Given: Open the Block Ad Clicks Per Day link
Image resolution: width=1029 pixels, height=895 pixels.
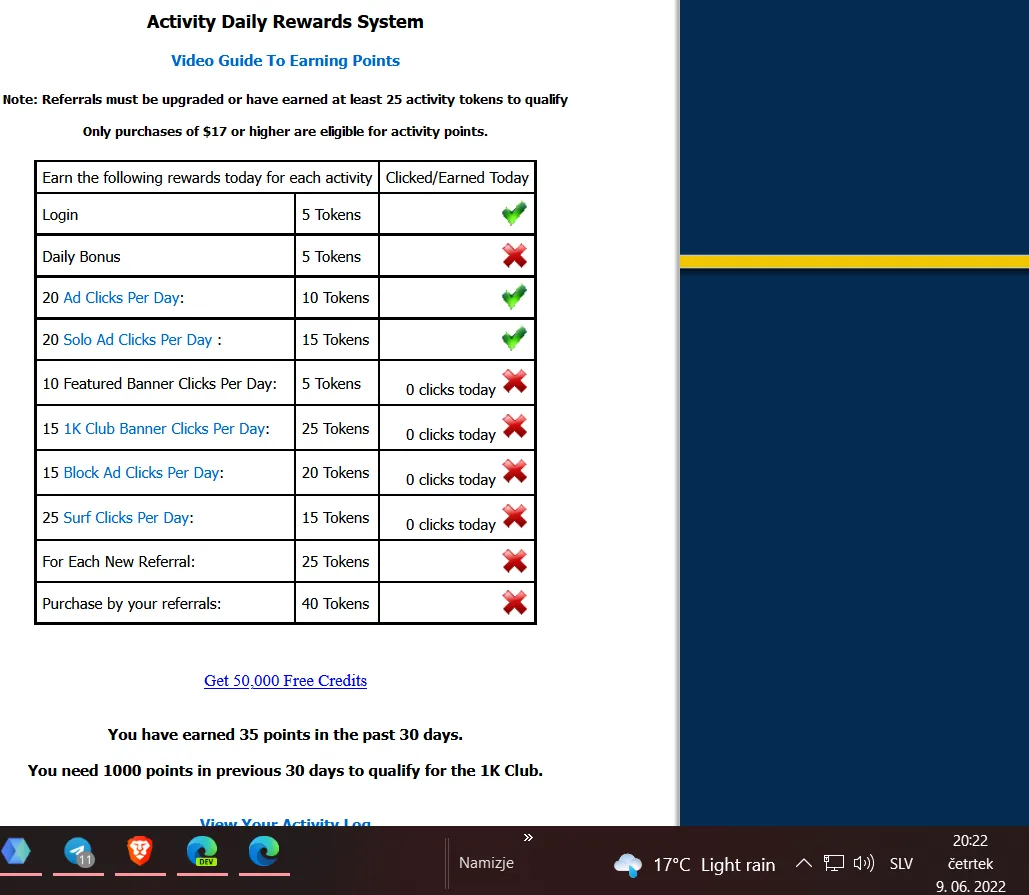Looking at the screenshot, I should pos(142,473).
